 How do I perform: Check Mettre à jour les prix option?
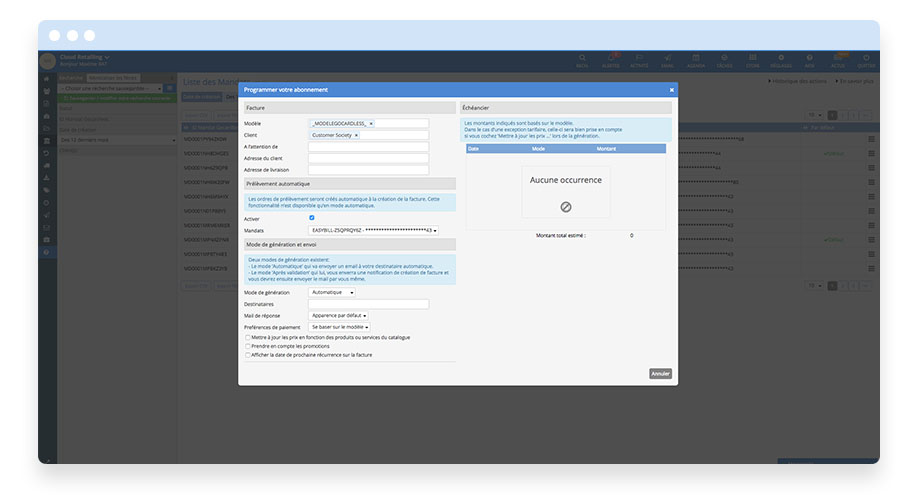tap(248, 337)
